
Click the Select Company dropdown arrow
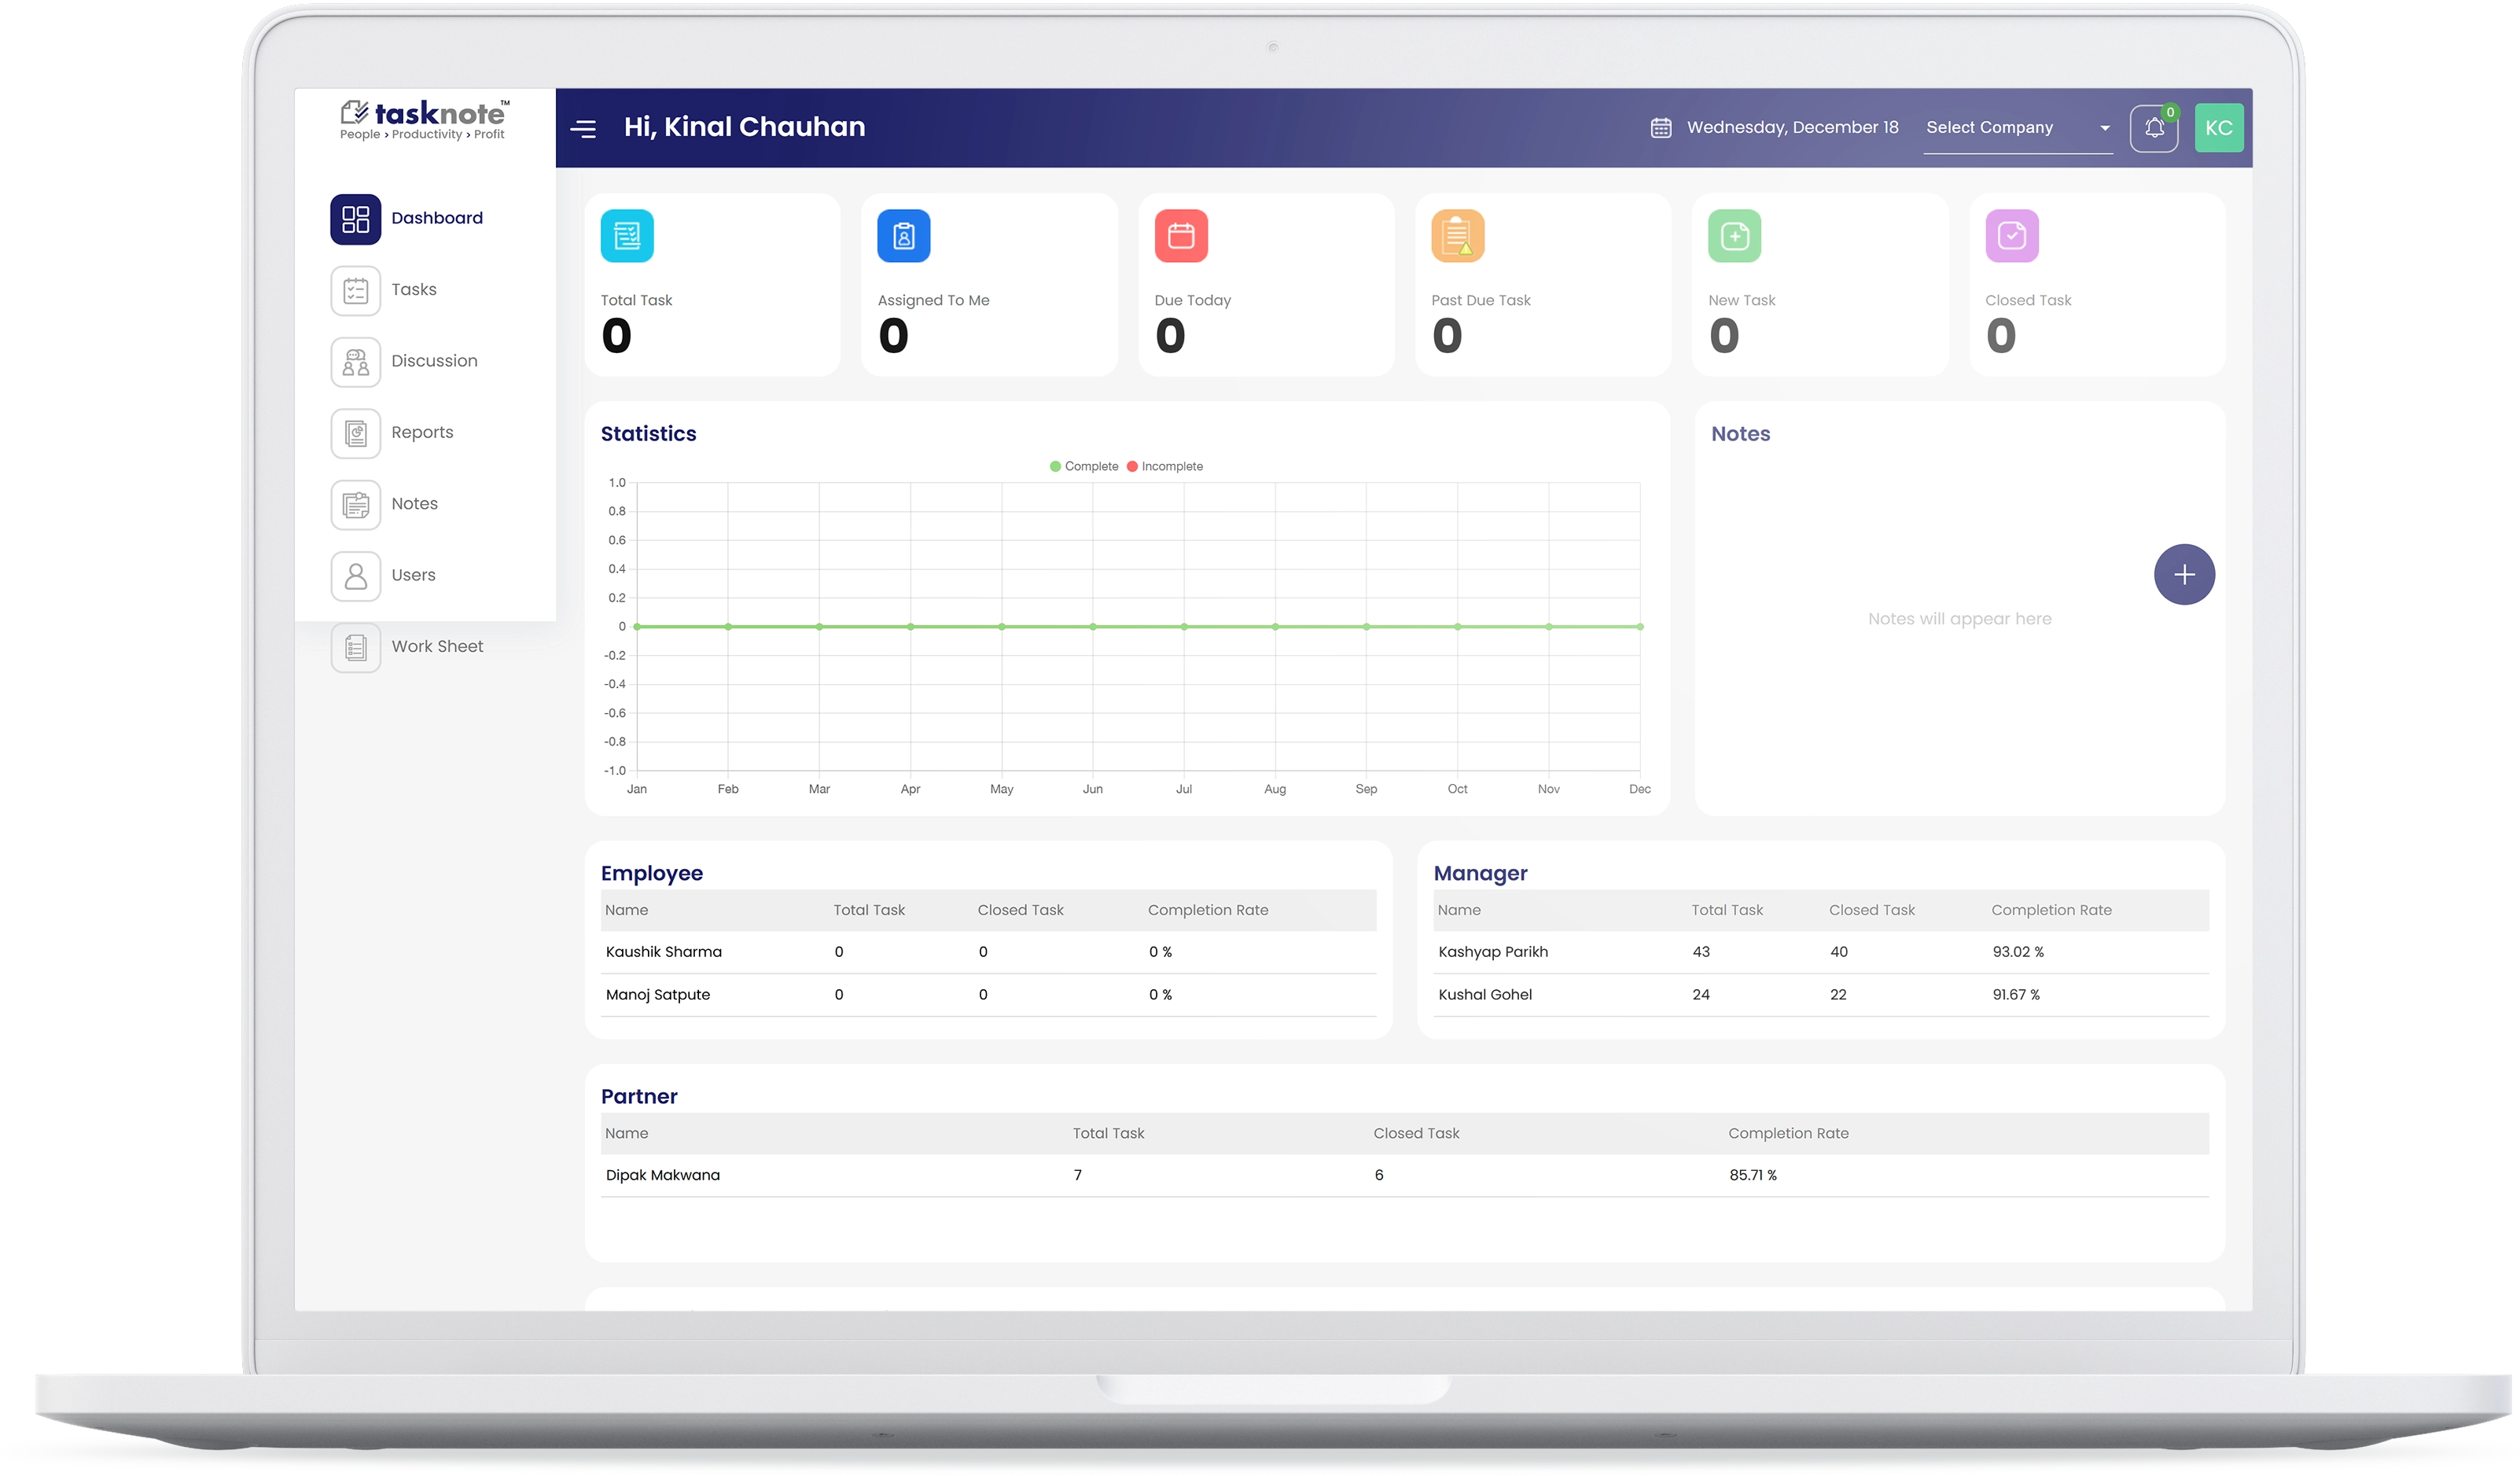tap(2105, 128)
